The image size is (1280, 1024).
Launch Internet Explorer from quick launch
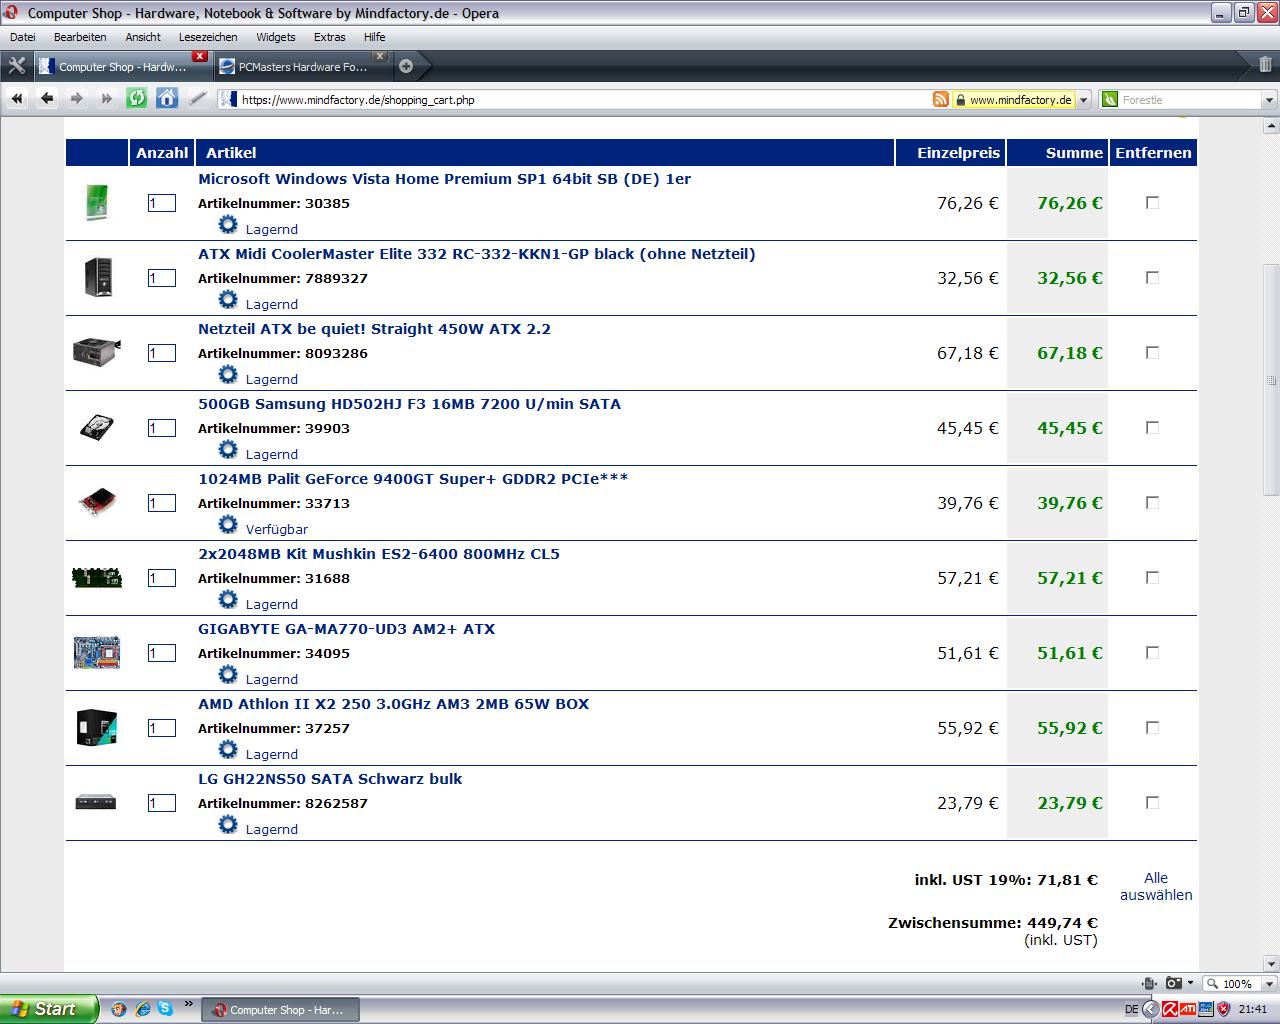point(142,1009)
